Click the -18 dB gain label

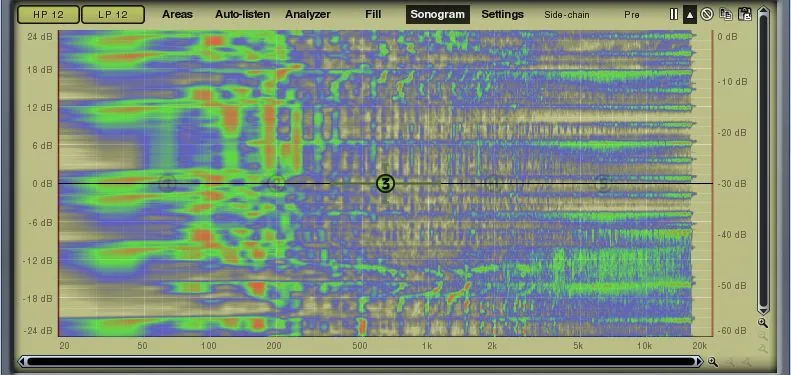pos(38,298)
